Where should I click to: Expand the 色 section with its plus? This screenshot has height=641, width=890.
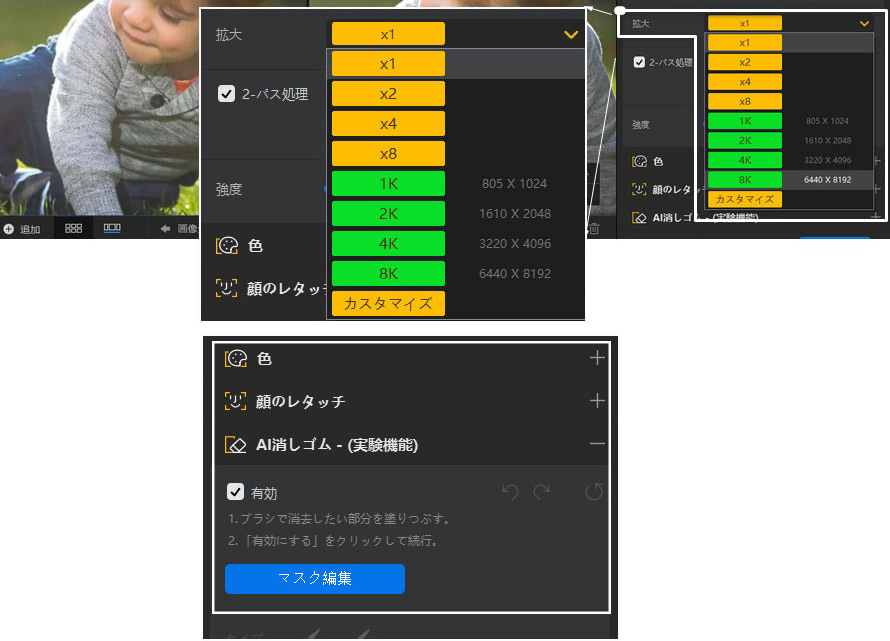pyautogui.click(x=596, y=358)
